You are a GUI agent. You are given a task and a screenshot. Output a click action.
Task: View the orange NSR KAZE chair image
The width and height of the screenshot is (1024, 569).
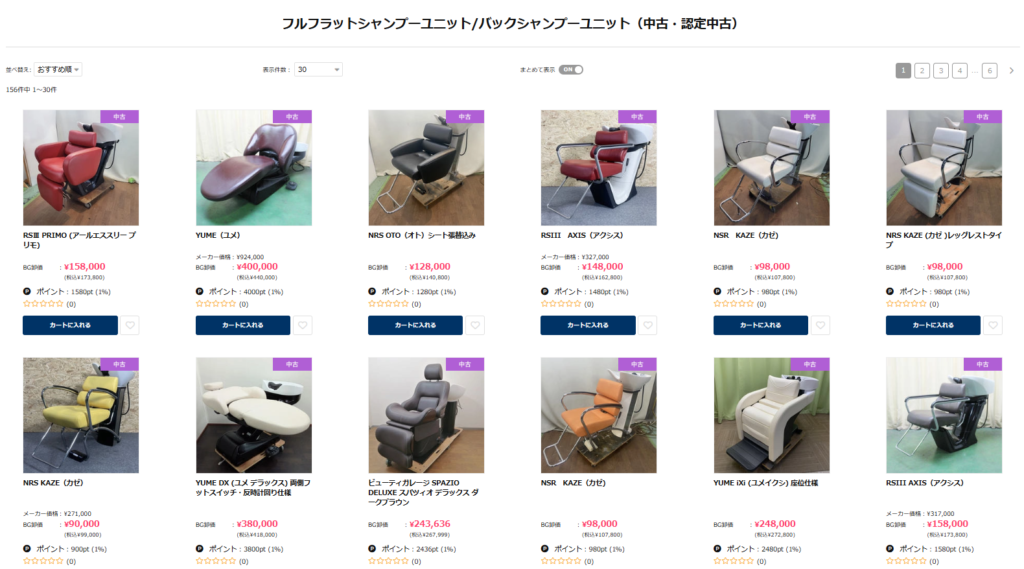point(598,415)
